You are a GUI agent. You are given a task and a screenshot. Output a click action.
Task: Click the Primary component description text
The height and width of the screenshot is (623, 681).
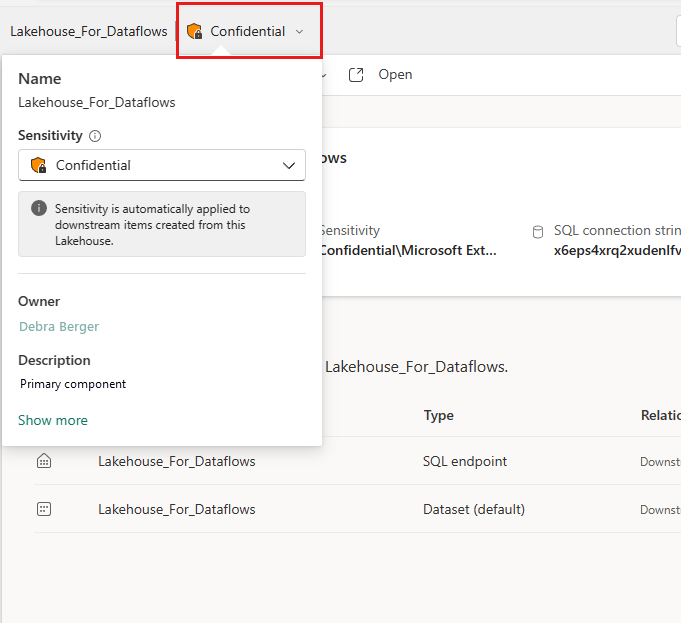click(73, 383)
